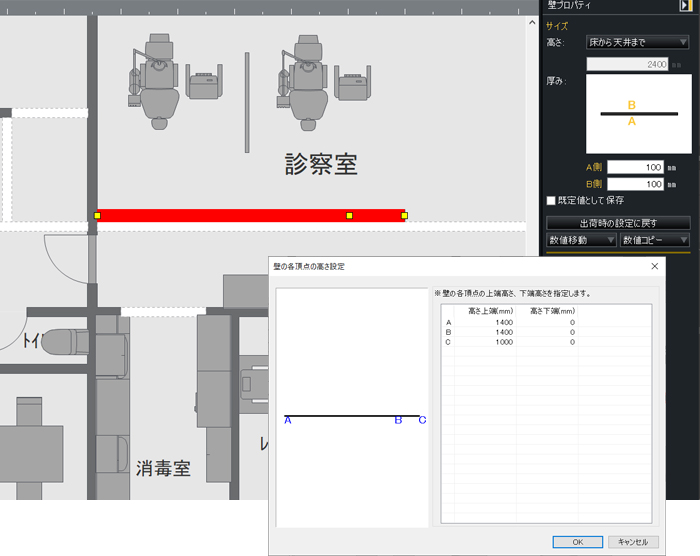This screenshot has width=700, height=556.
Task: Enable 既定値として保存 checkbox
Action: click(552, 200)
